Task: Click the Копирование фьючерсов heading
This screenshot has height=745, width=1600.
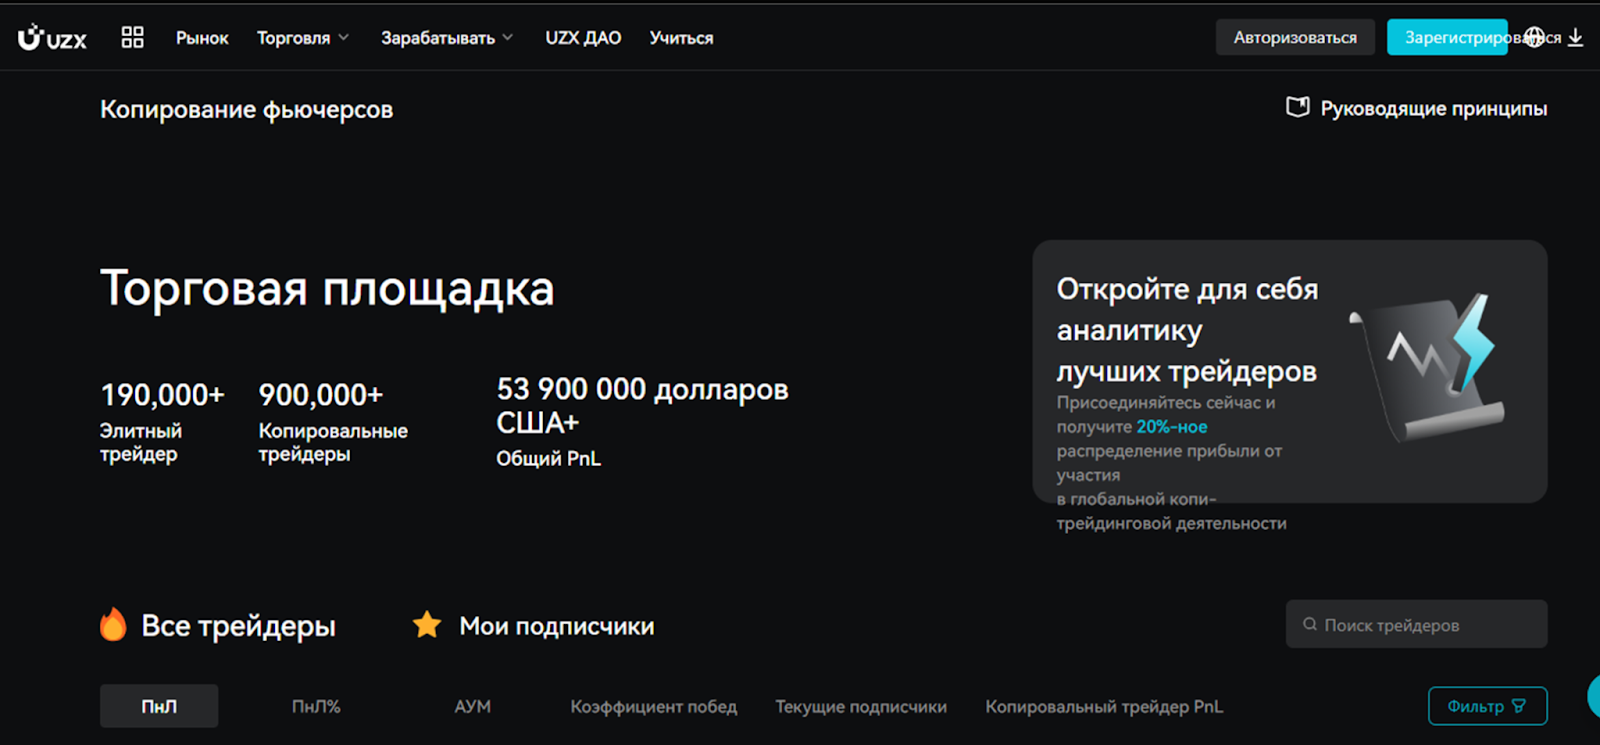Action: click(x=246, y=109)
